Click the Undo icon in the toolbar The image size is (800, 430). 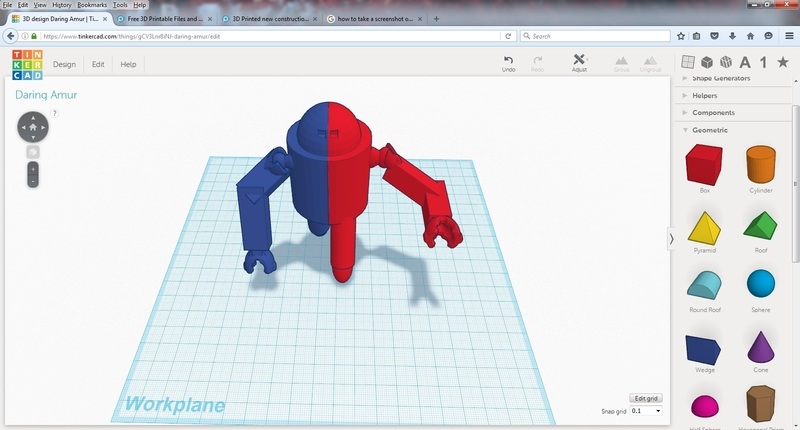point(508,62)
